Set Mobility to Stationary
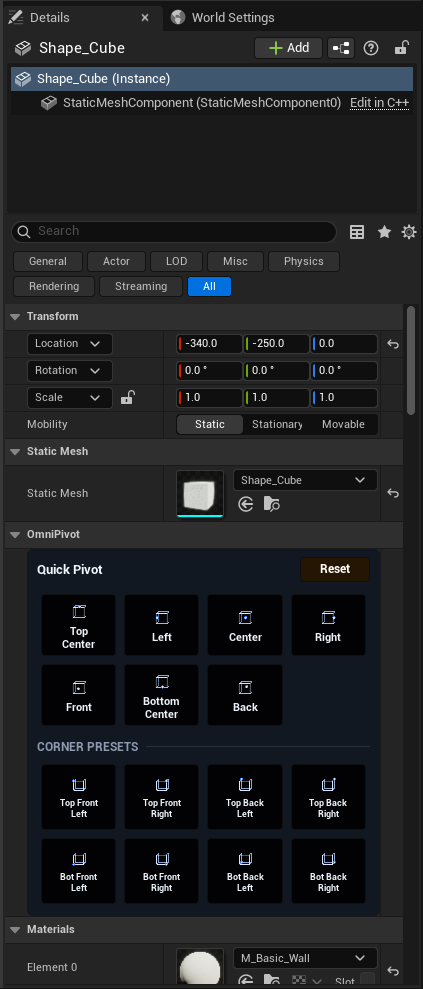This screenshot has width=423, height=989. [x=277, y=424]
